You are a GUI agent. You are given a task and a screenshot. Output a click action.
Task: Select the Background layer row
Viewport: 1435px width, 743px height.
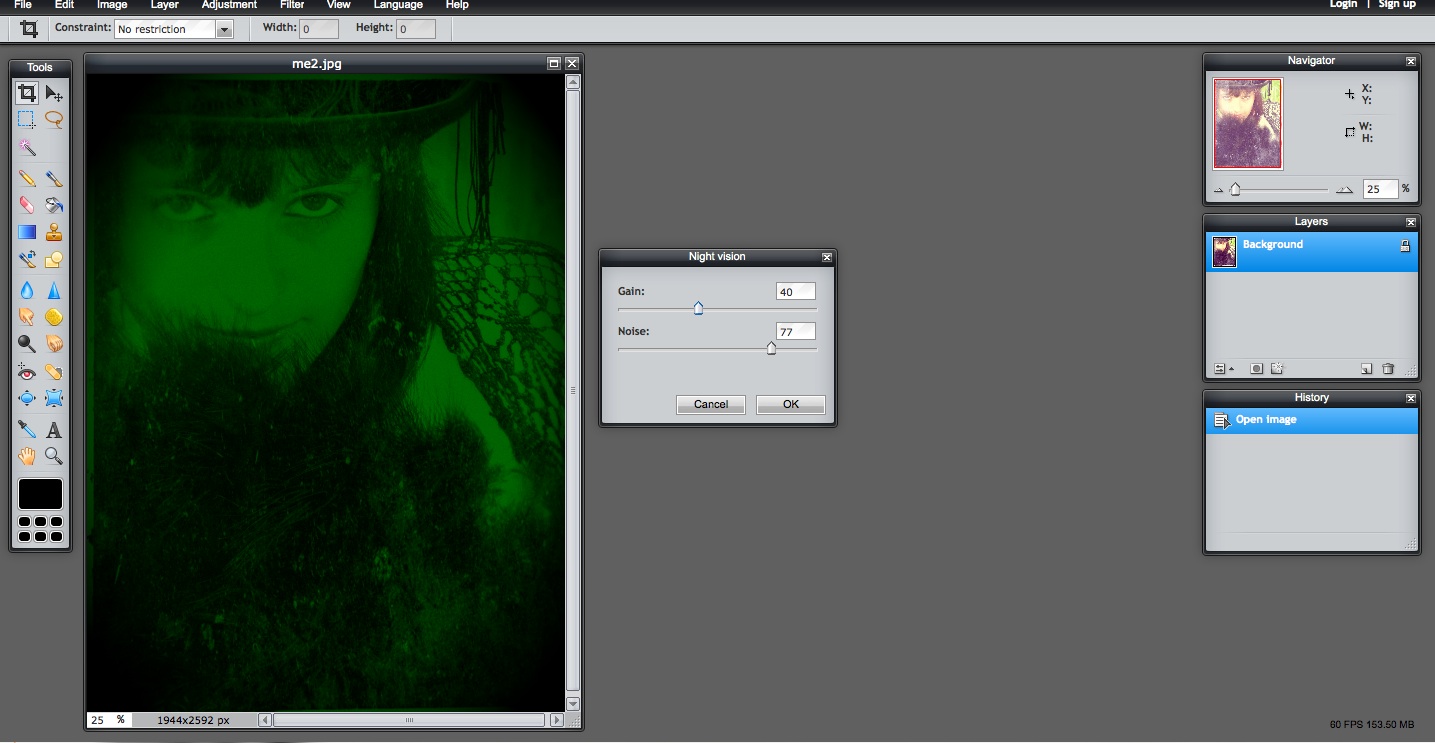1312,252
